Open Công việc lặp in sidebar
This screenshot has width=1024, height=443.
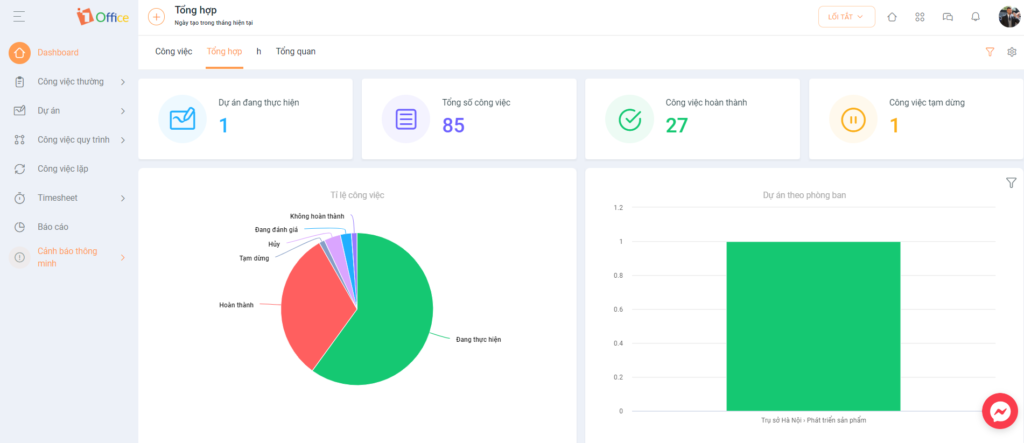coord(63,169)
